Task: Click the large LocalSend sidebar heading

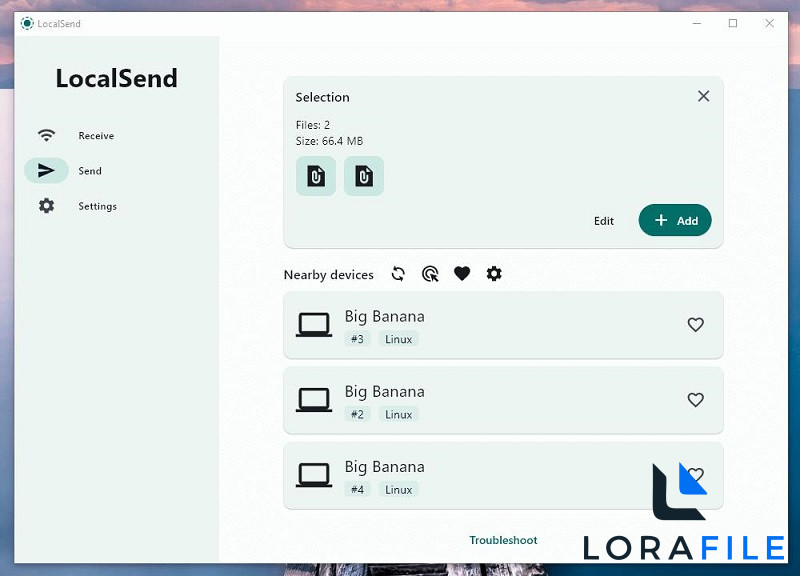Action: point(116,79)
